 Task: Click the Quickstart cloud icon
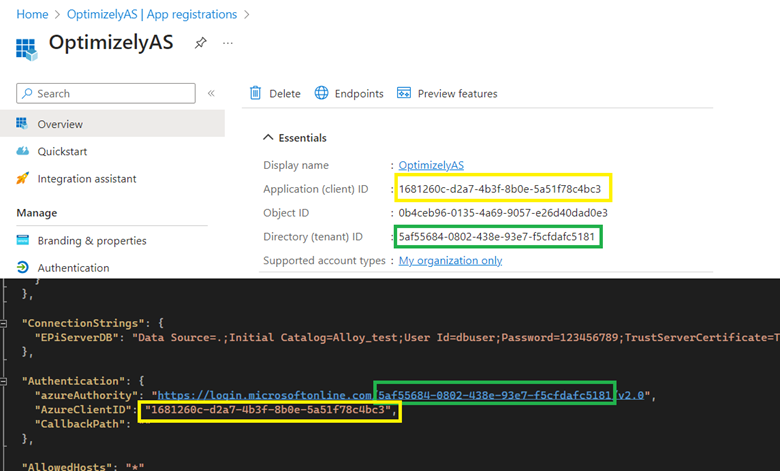23,151
